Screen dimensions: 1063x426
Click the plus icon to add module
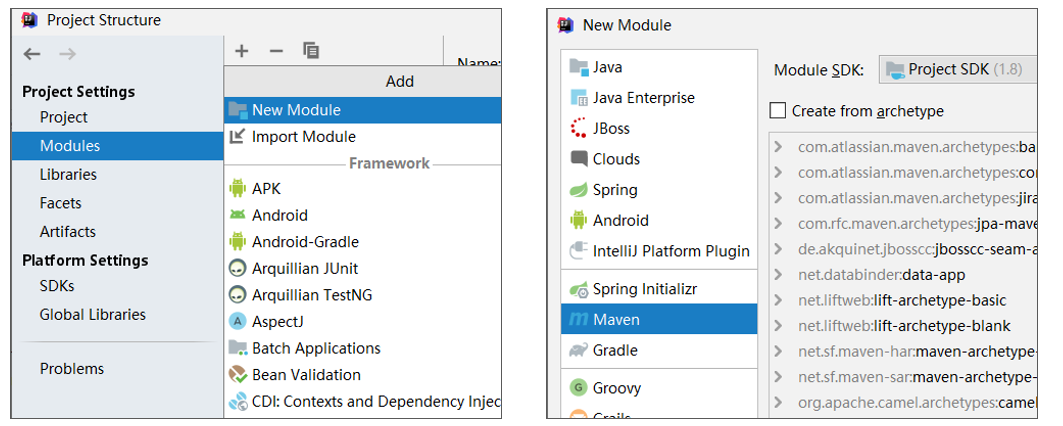click(241, 50)
